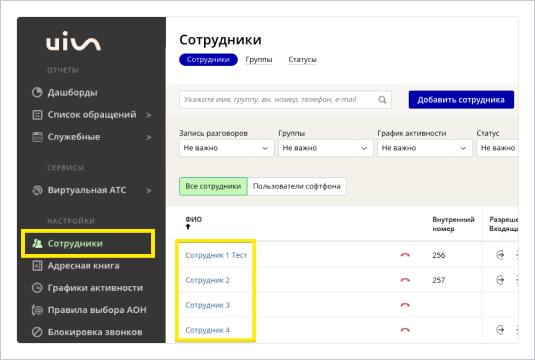Image resolution: width=535 pixels, height=360 pixels.
Task: Switch to Пользователи софтфона filter
Action: point(297,186)
